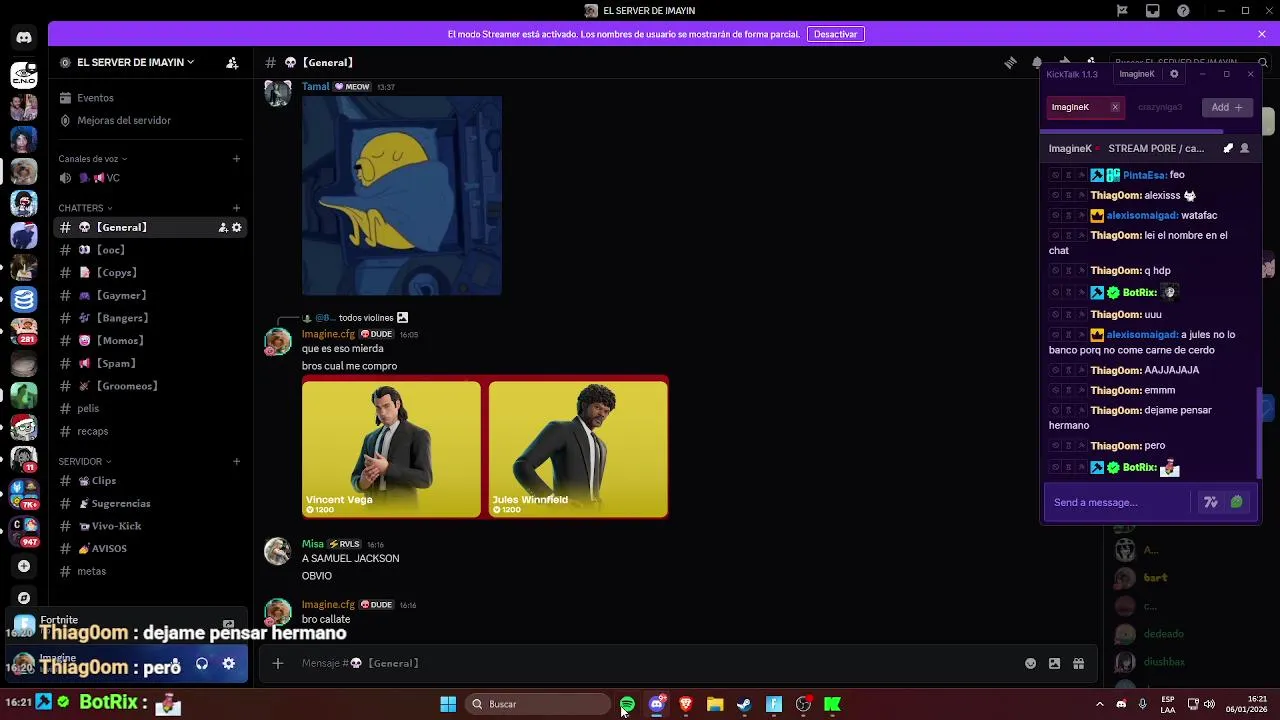
Task: Toggle microphone mute in user panel
Action: click(x=176, y=663)
